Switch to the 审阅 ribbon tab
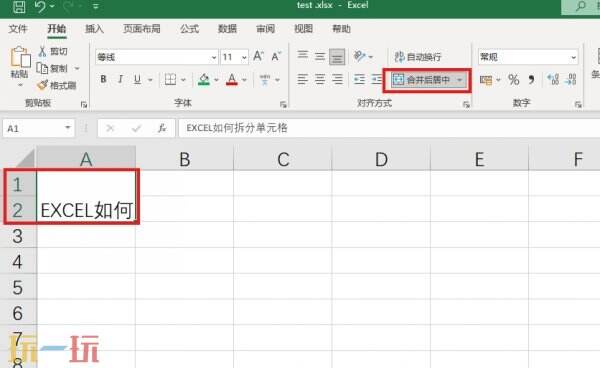The width and height of the screenshot is (600, 368). 265,29
